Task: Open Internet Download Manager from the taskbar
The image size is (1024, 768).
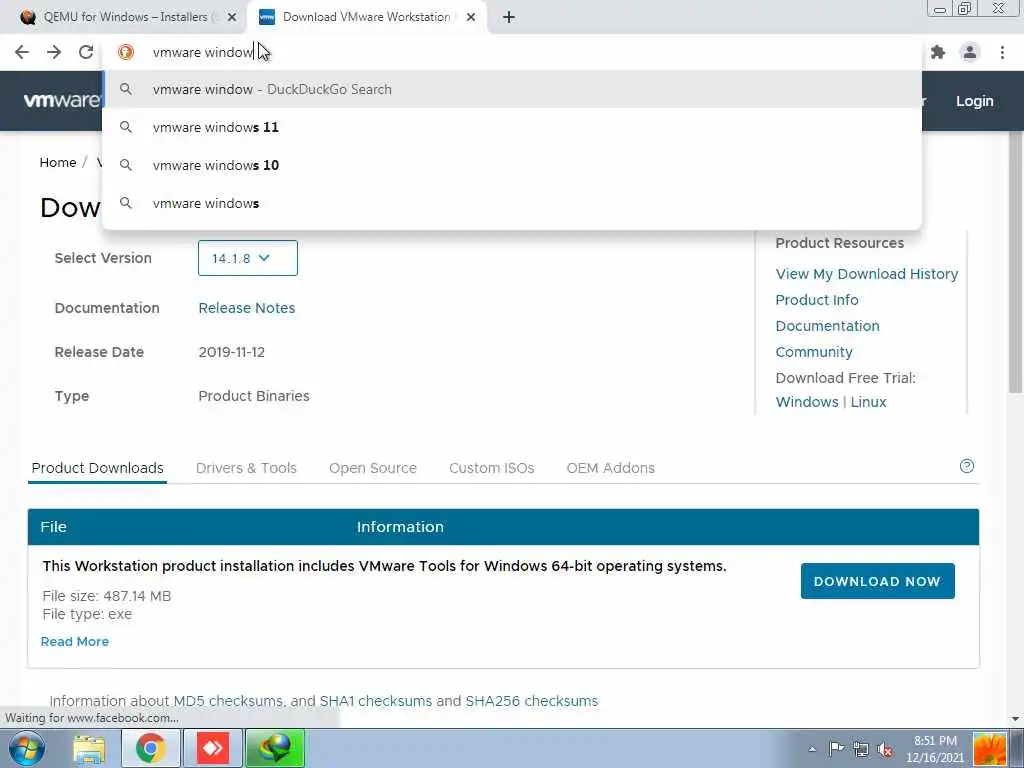Action: tap(275, 748)
